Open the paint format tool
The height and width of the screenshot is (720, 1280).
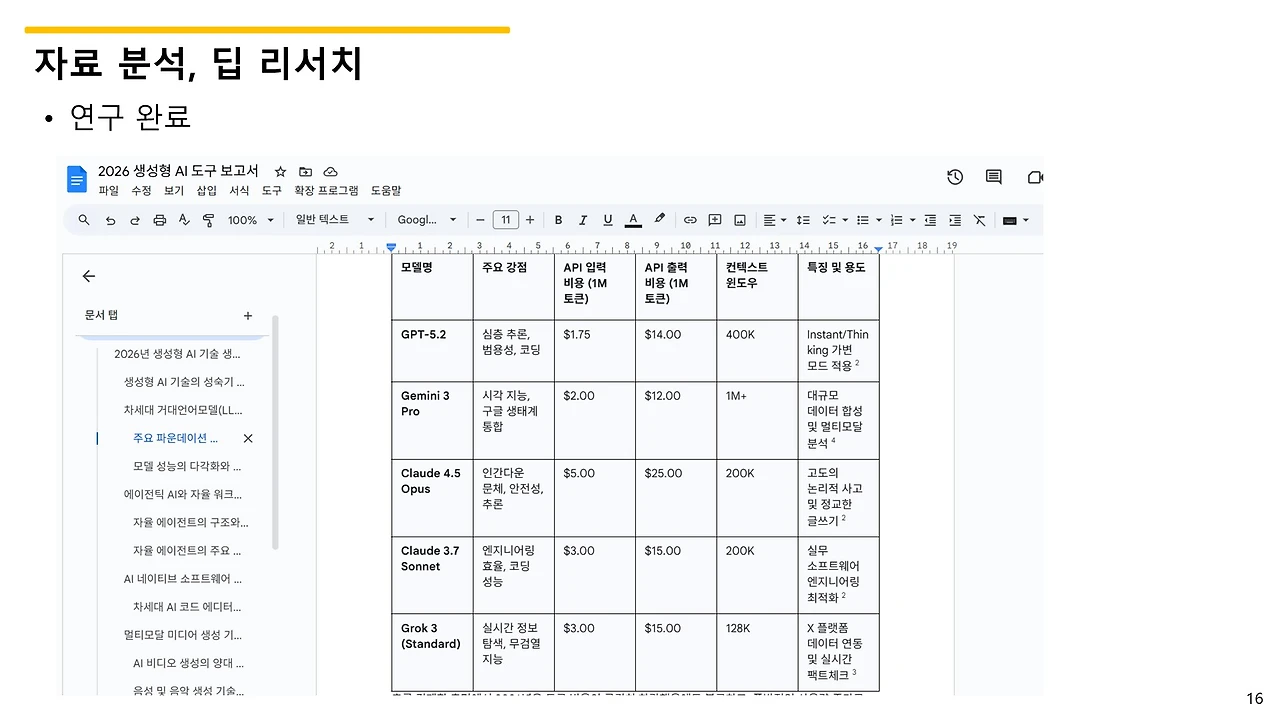207,220
